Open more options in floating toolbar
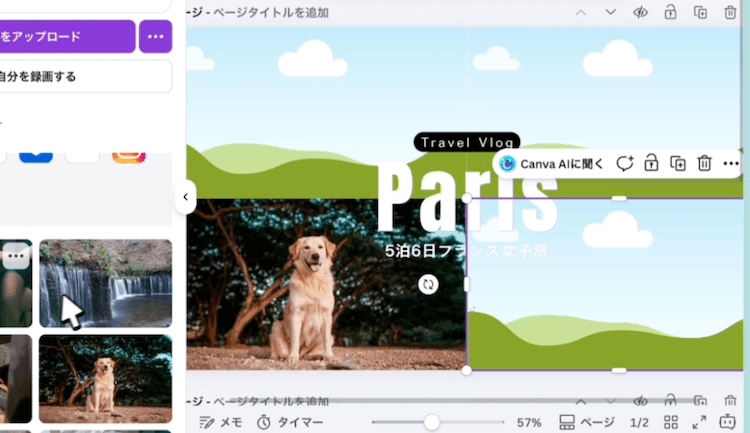This screenshot has width=750, height=433. 730,164
